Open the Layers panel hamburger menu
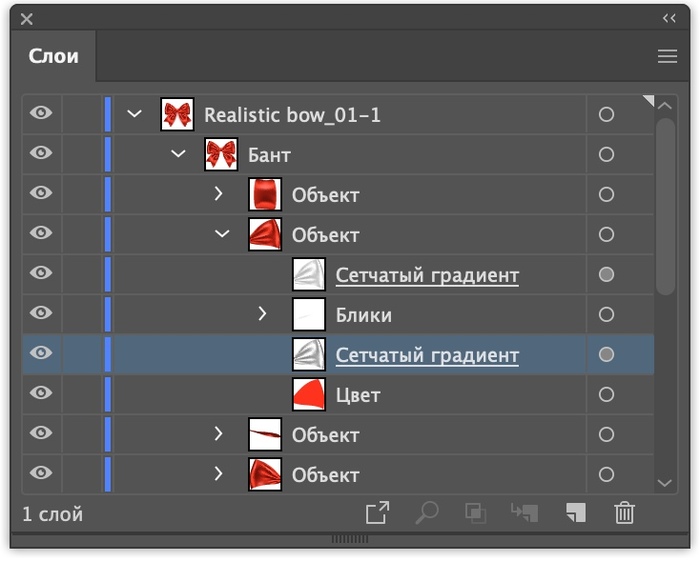Screen dimensions: 700x562 click(667, 57)
